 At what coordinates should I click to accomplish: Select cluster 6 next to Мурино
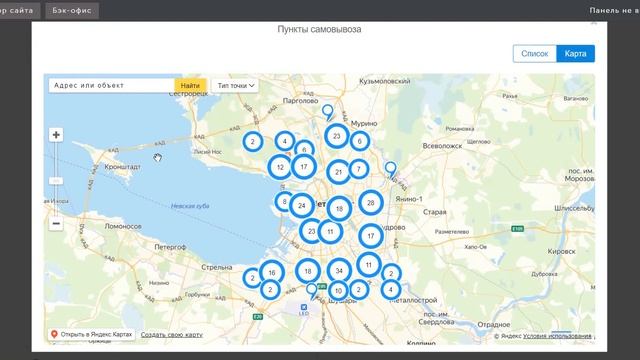(360, 141)
